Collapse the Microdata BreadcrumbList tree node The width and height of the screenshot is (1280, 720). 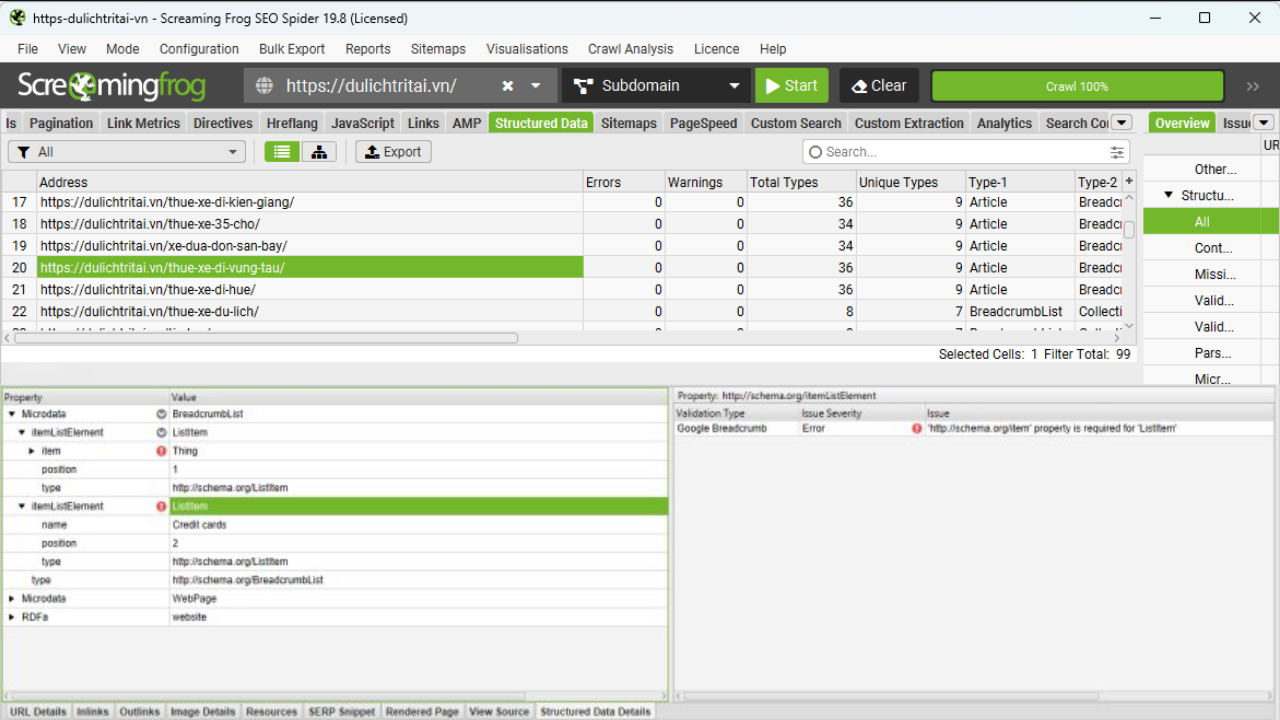(x=12, y=414)
